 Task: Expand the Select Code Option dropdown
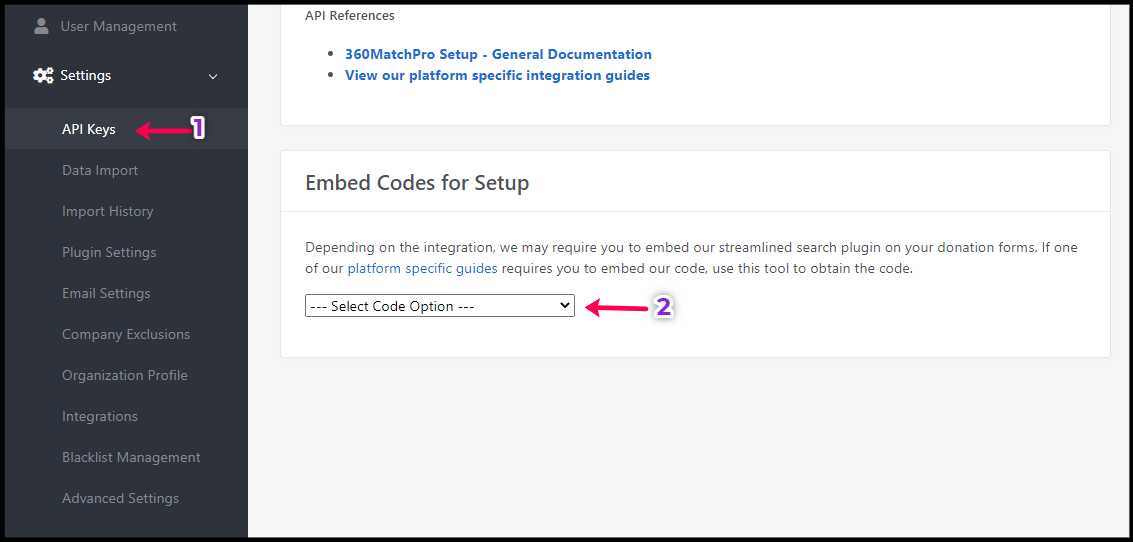[440, 306]
